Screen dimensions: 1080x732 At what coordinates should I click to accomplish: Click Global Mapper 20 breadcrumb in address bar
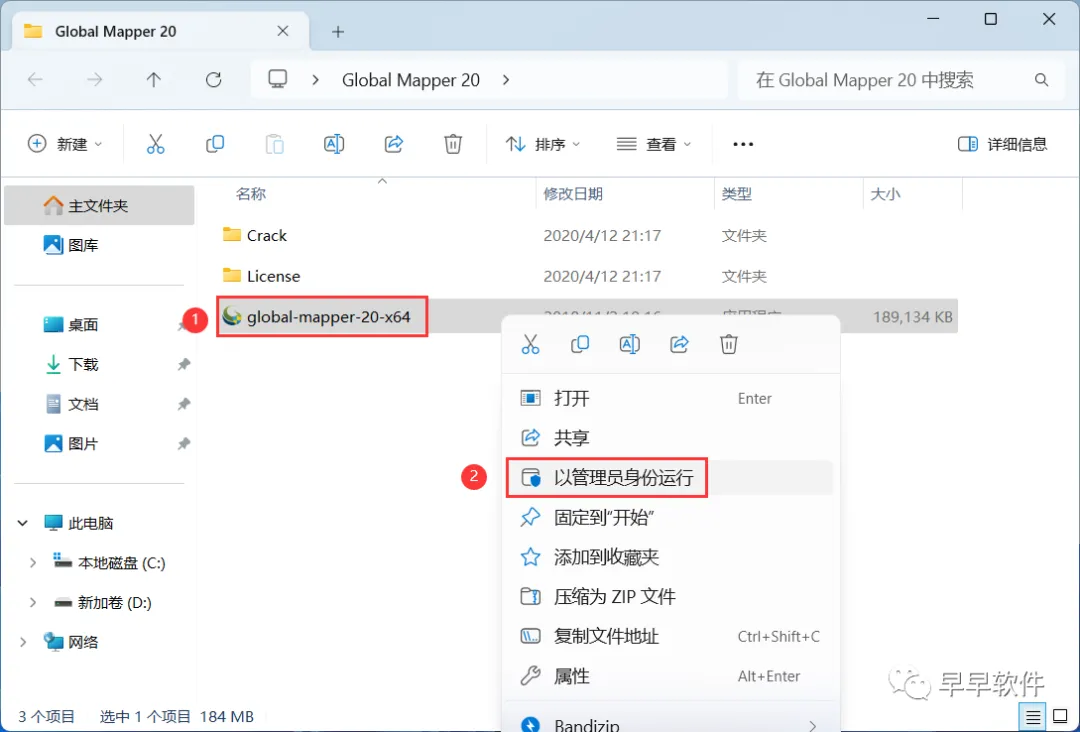pyautogui.click(x=411, y=80)
